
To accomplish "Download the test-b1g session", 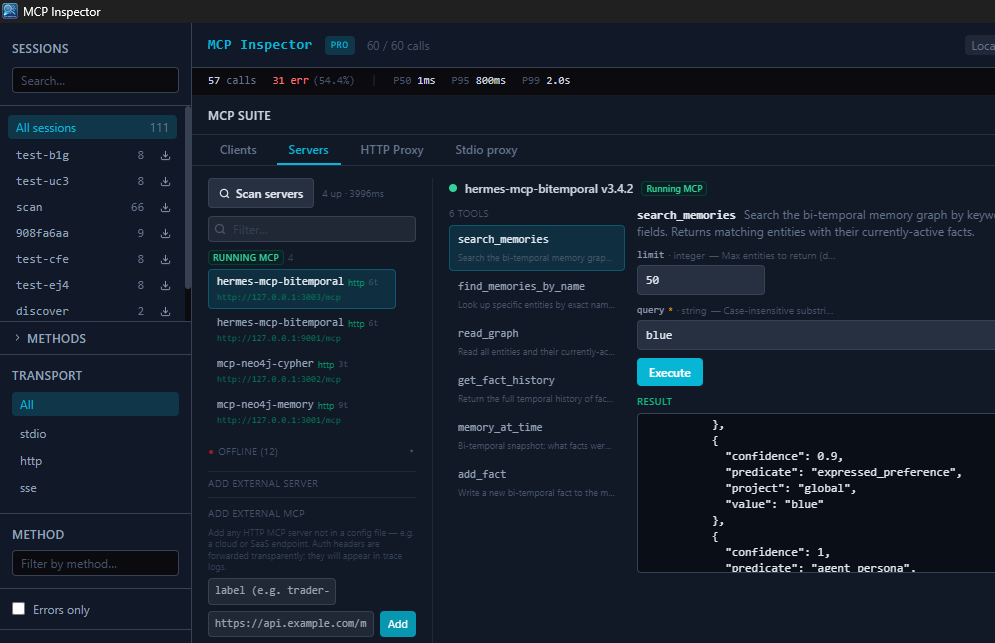I will [165, 156].
